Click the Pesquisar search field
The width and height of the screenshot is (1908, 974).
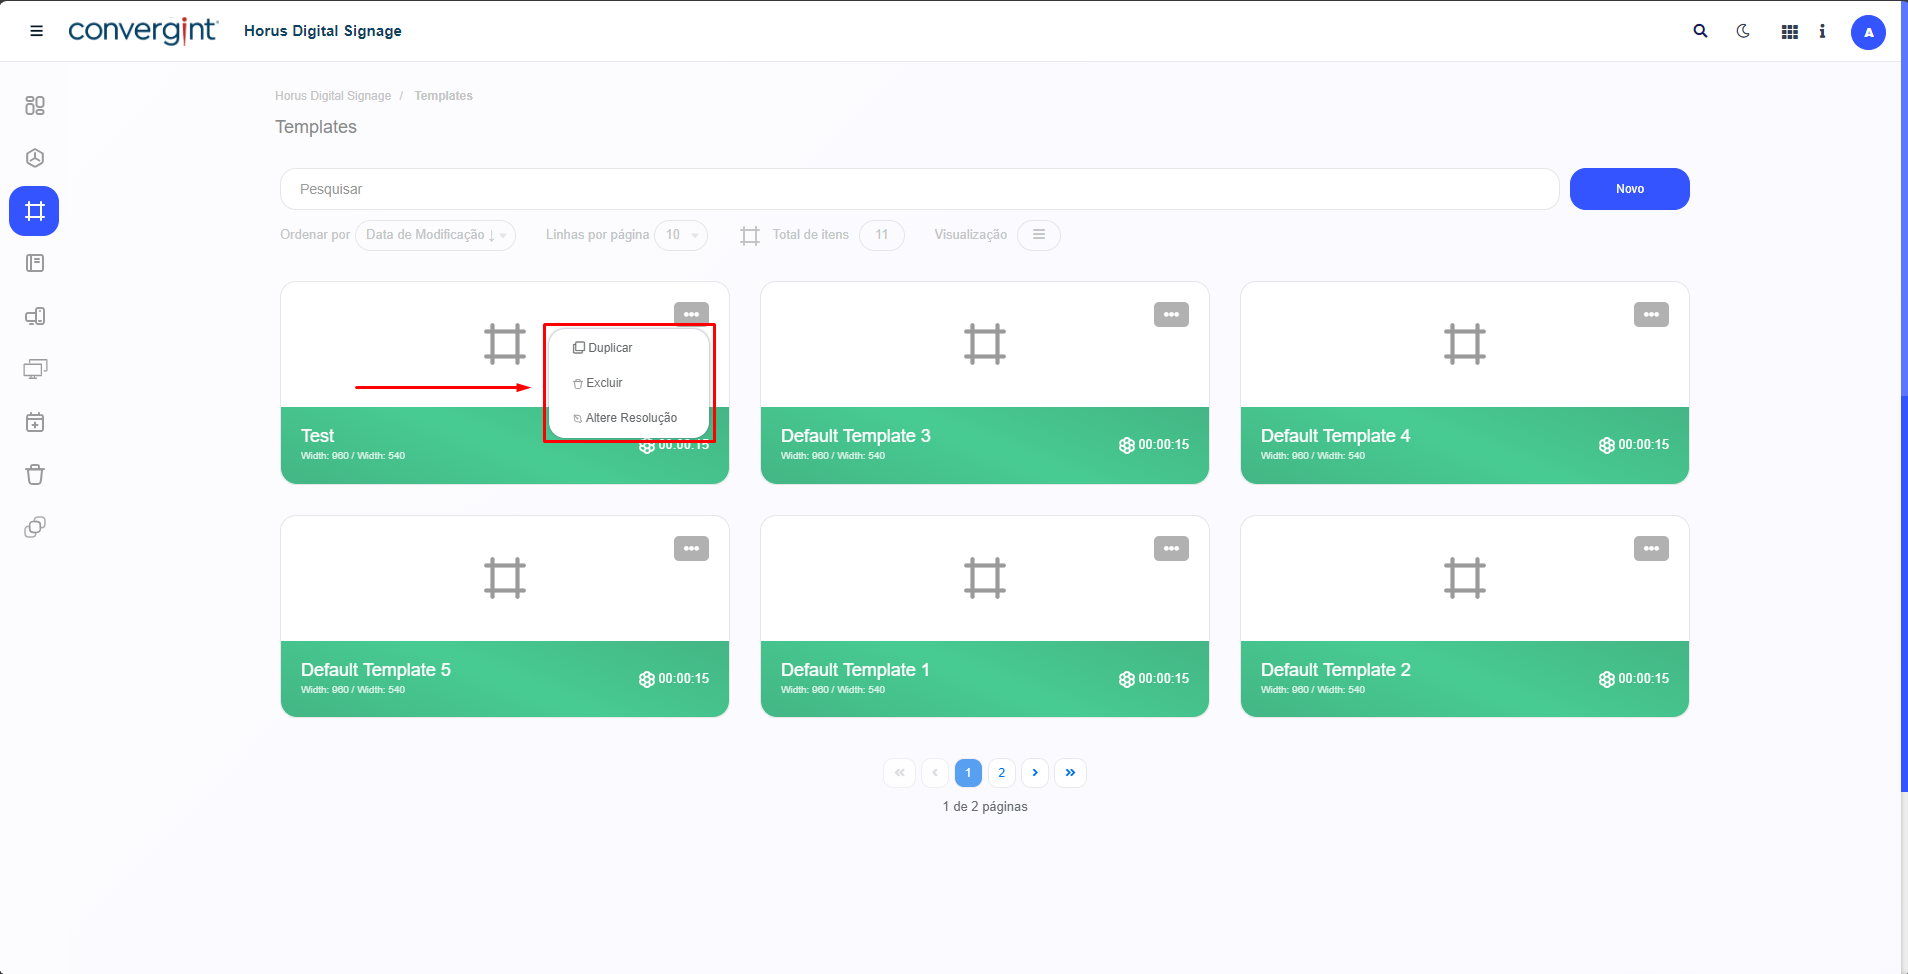[x=918, y=189]
